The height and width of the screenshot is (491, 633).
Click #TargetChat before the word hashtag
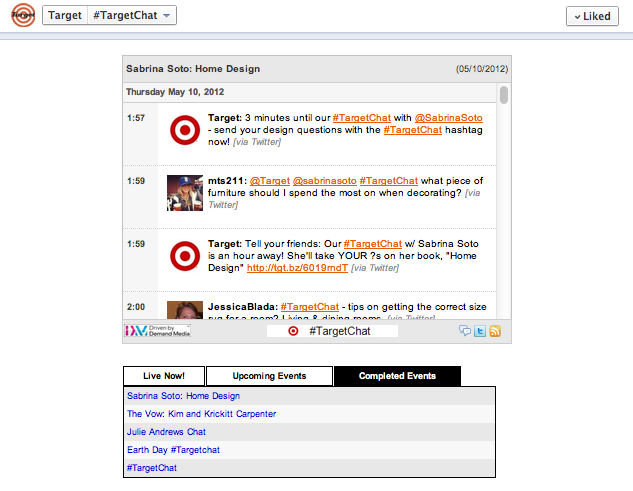413,130
